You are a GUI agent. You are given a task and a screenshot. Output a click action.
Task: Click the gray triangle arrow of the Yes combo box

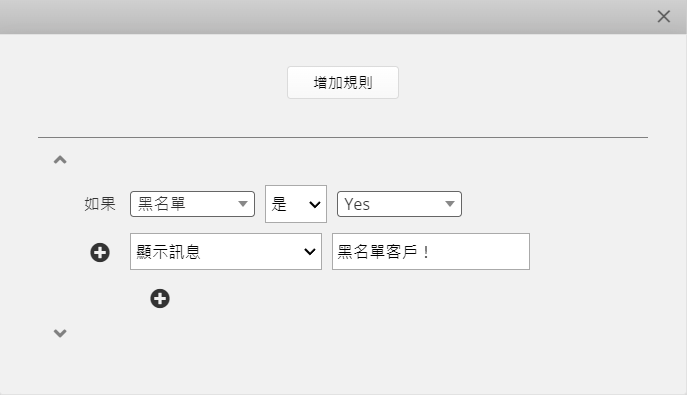pos(450,204)
